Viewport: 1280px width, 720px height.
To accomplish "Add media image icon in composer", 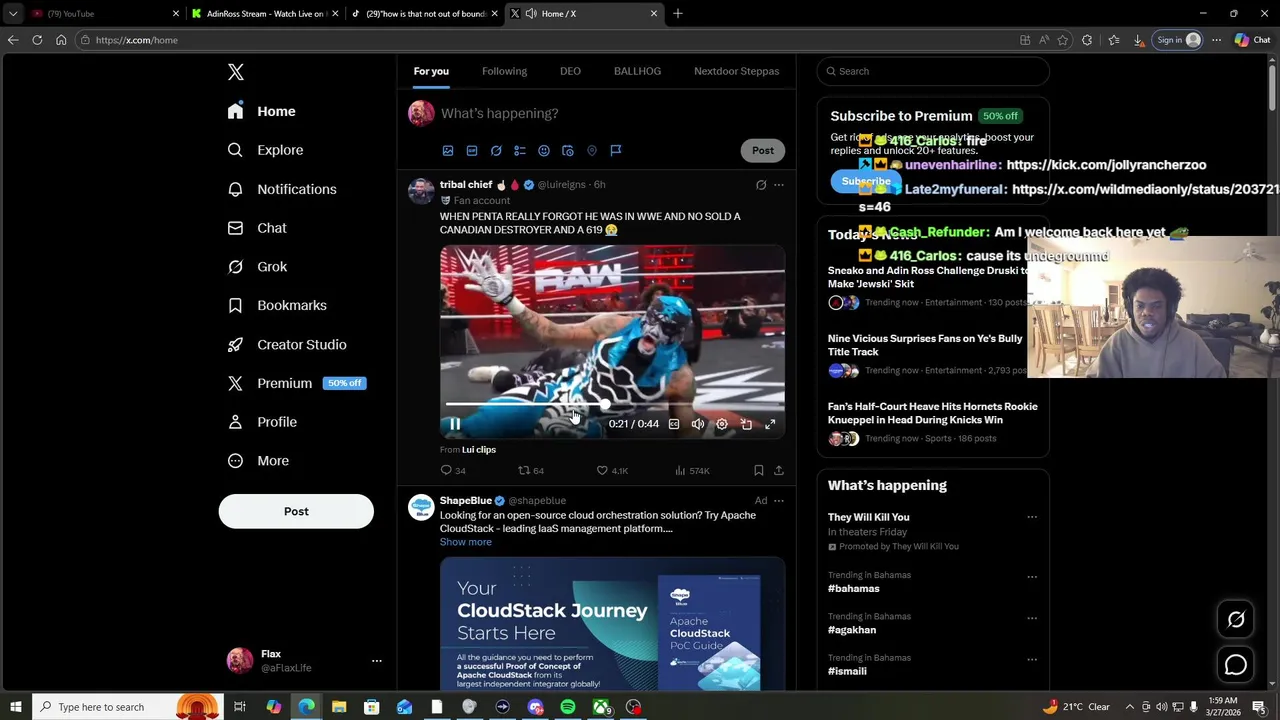I will (448, 150).
